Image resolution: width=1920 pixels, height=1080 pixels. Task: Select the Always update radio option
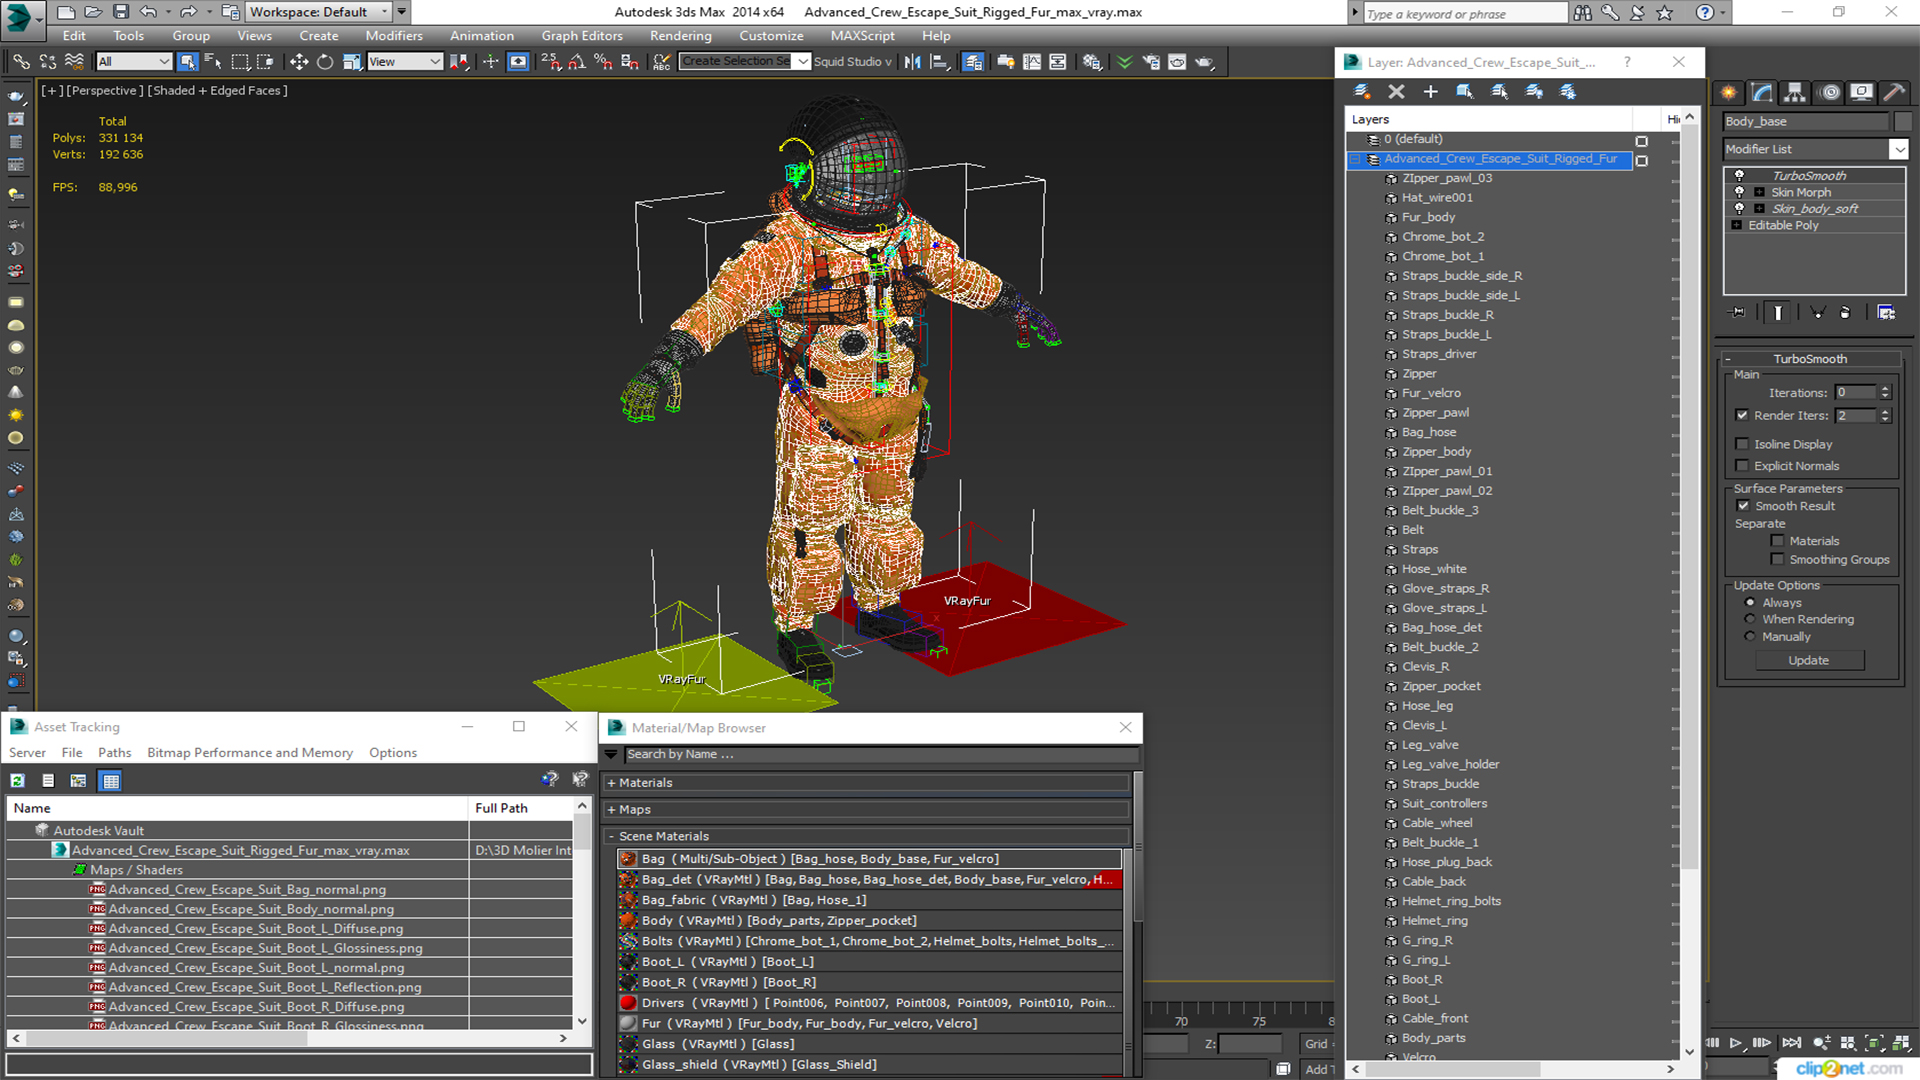1750,603
